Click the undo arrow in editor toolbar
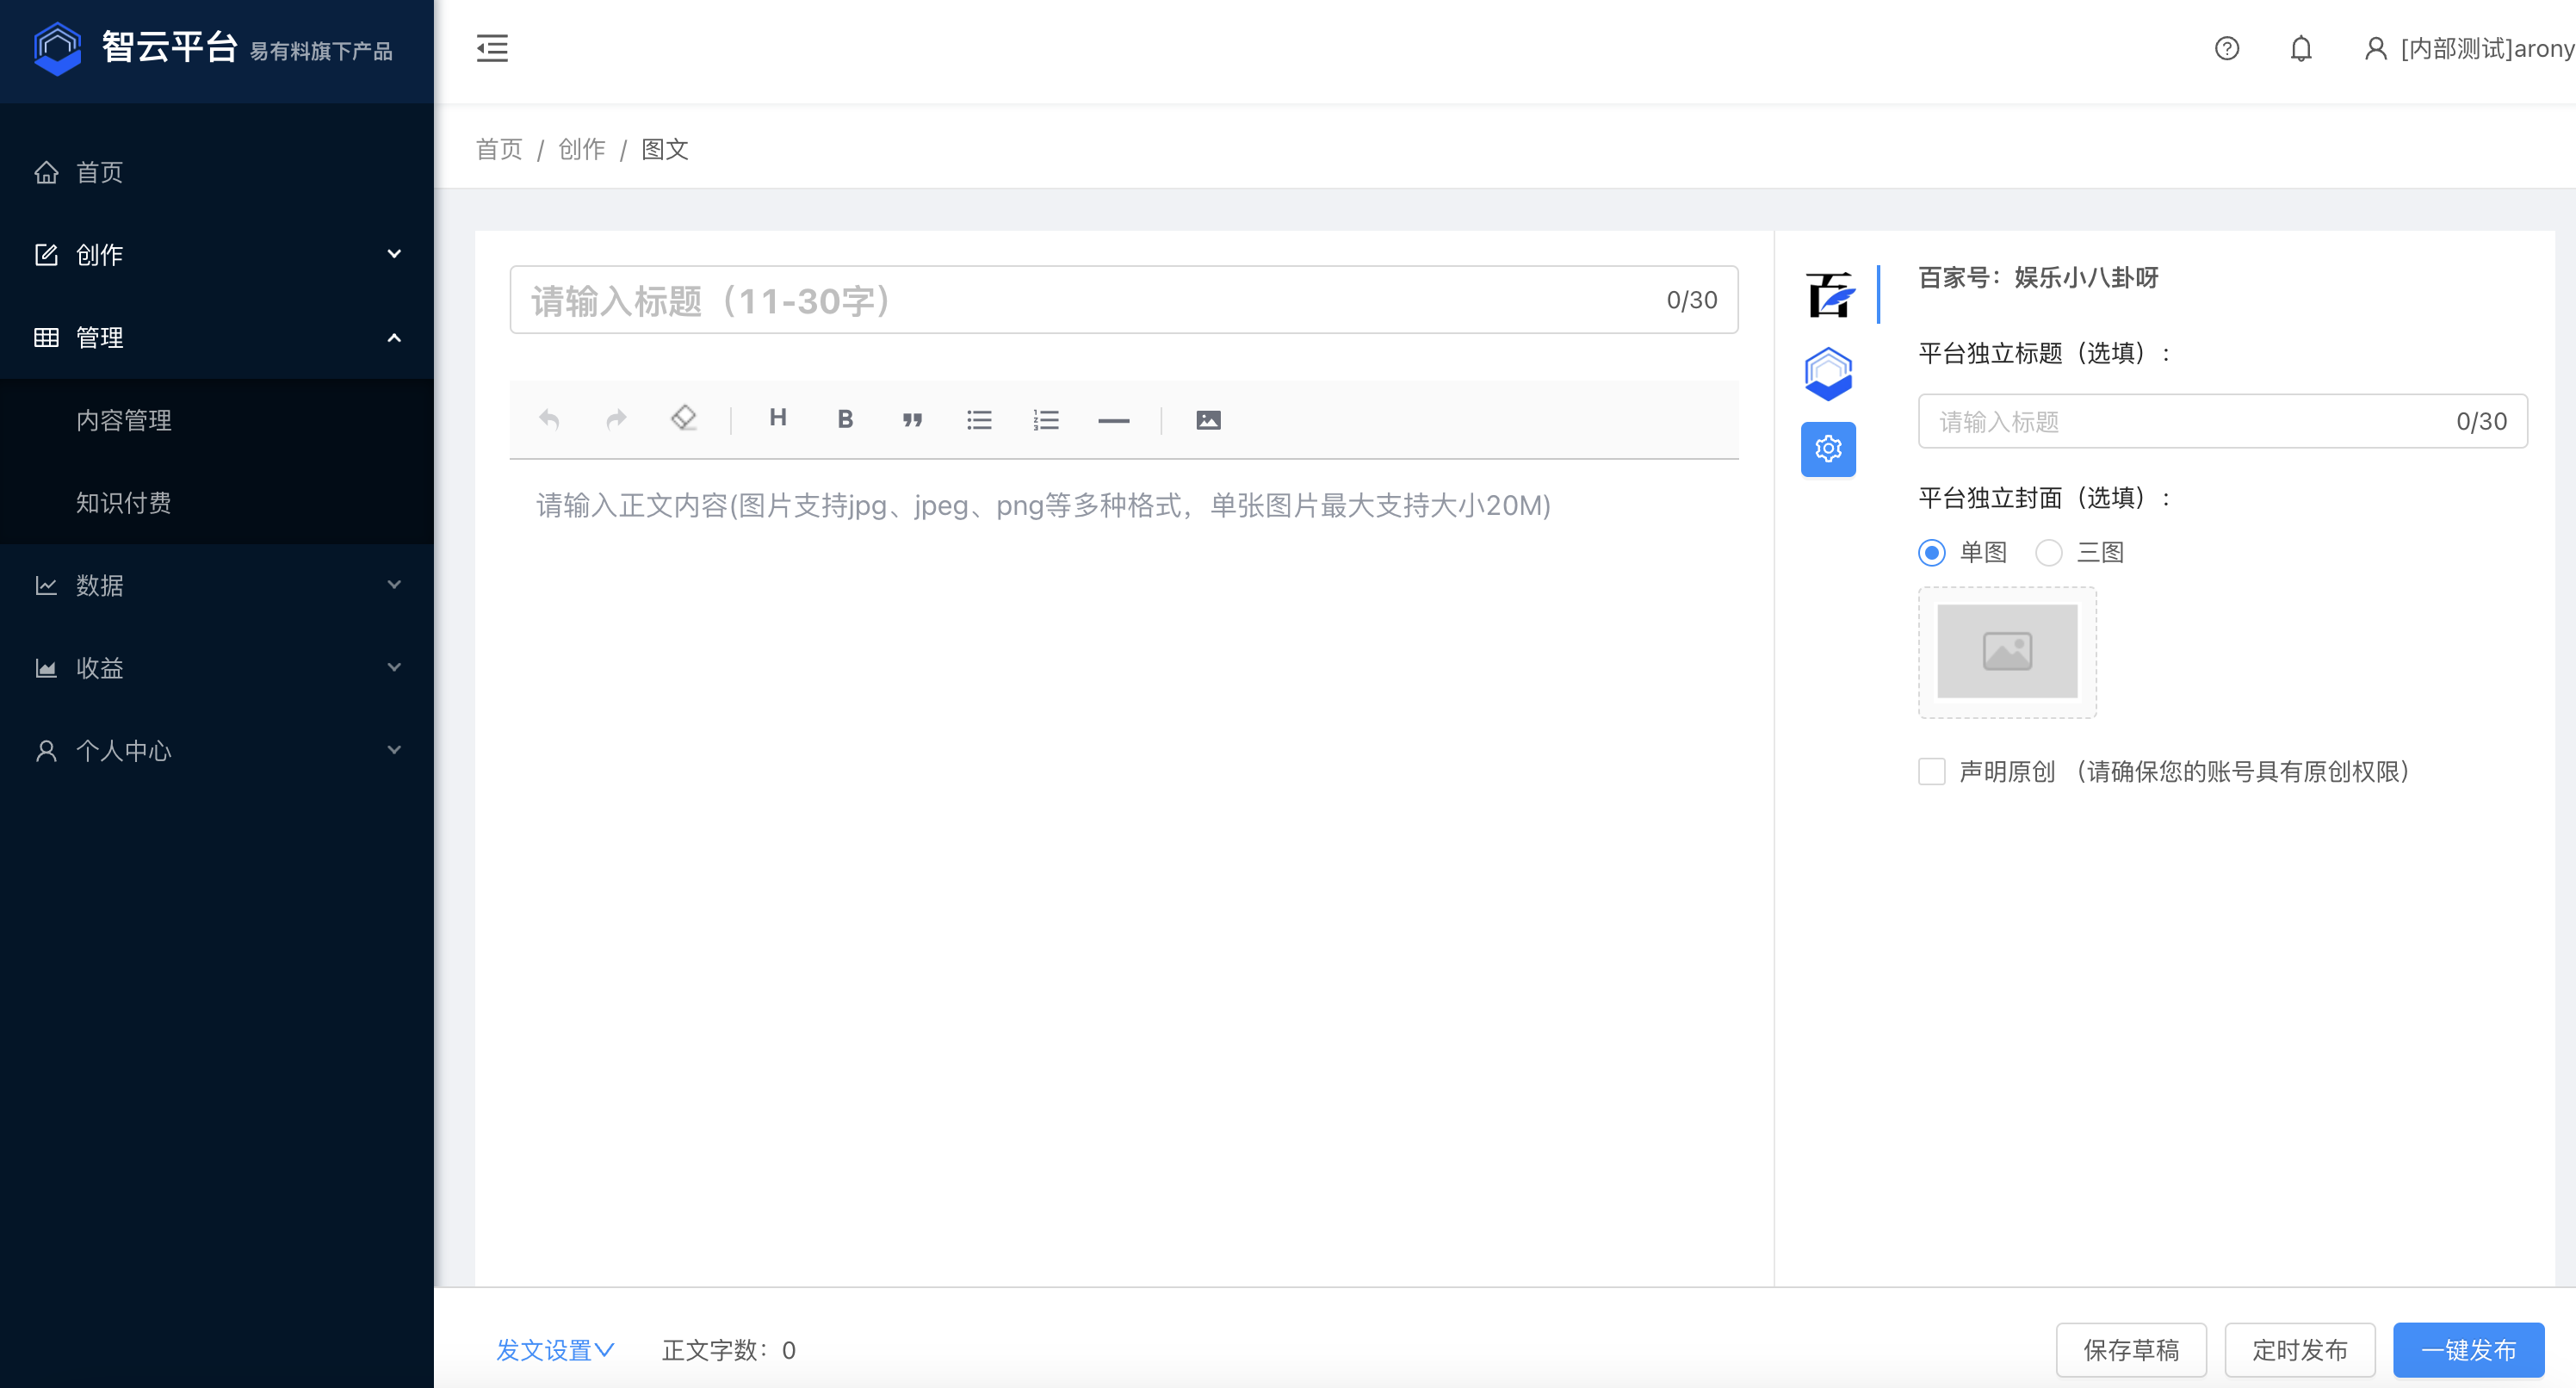 pos(549,419)
